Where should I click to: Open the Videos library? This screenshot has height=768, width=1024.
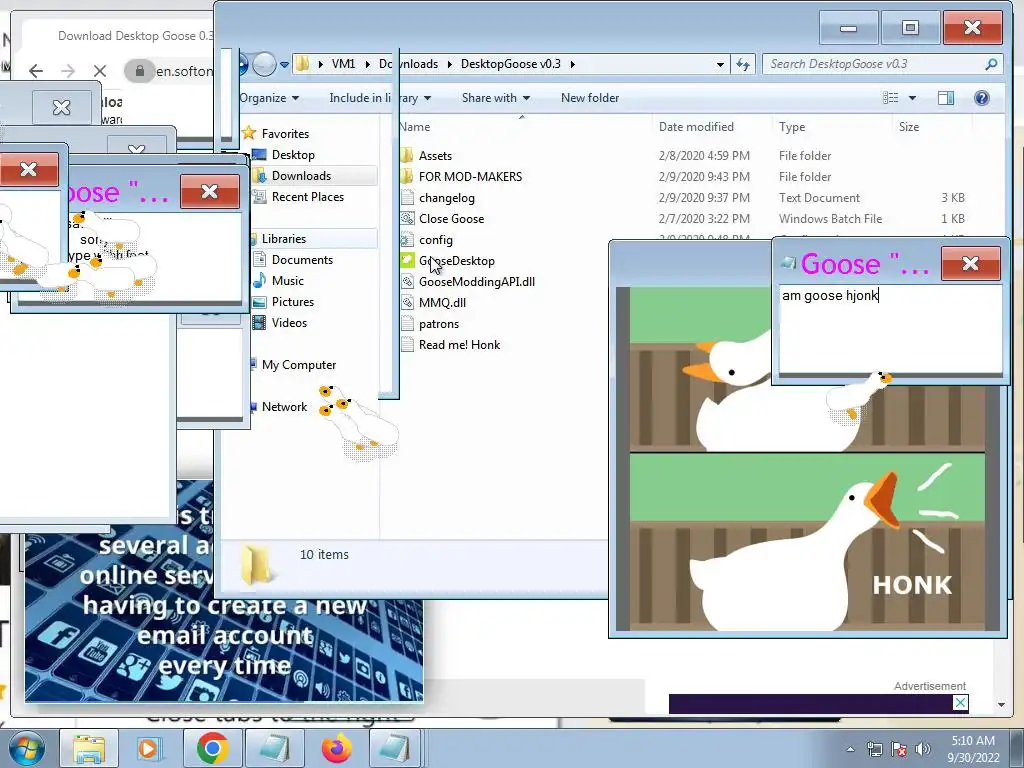click(x=289, y=323)
